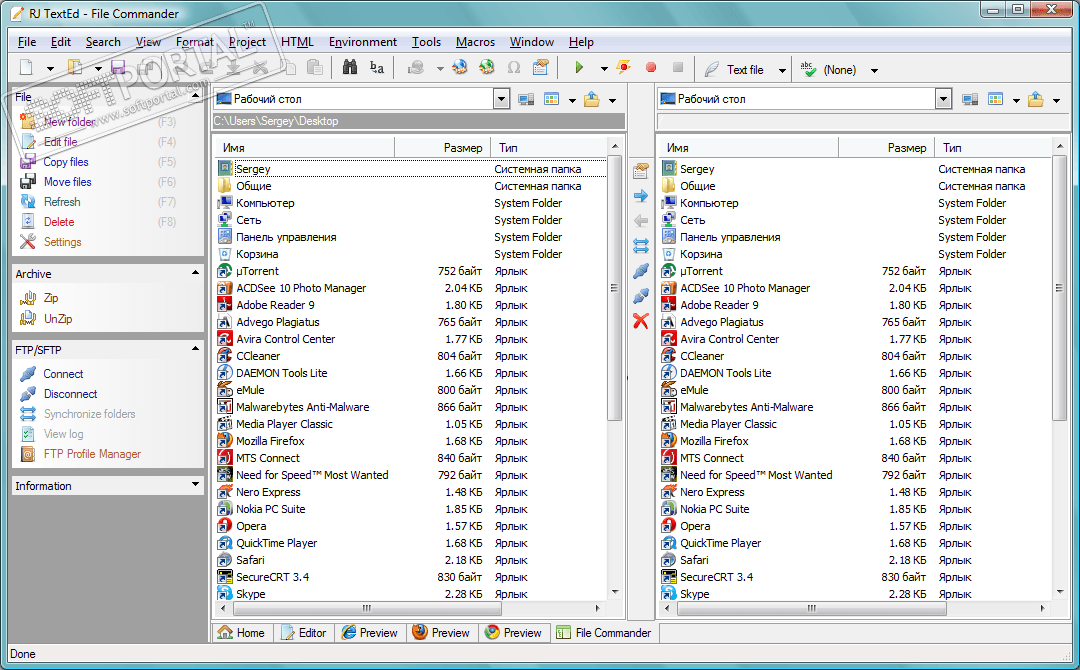The height and width of the screenshot is (670, 1080).
Task: Click the disconnected plug icon in middle strip
Action: pyautogui.click(x=641, y=296)
